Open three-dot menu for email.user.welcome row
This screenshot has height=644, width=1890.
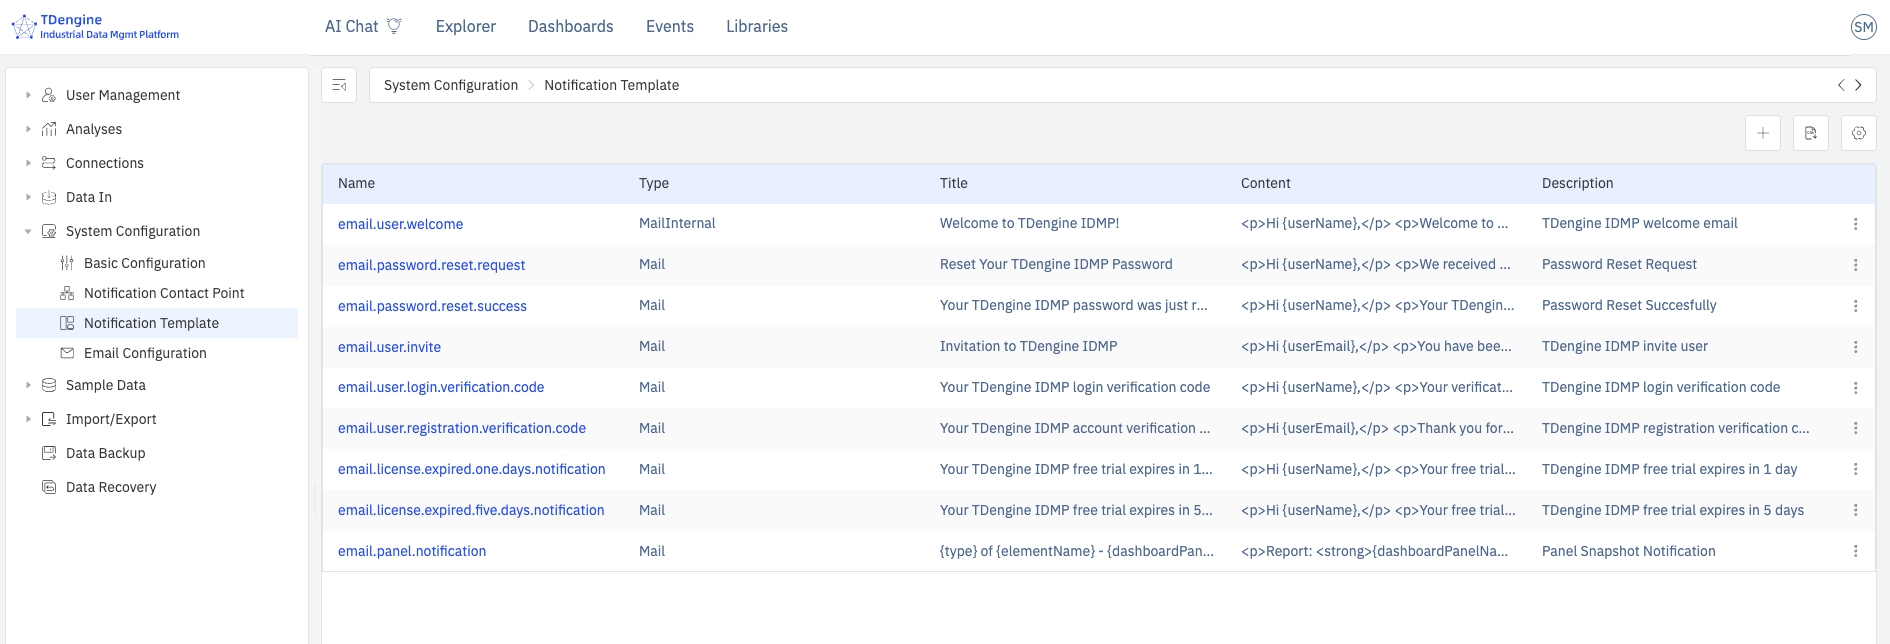point(1855,224)
